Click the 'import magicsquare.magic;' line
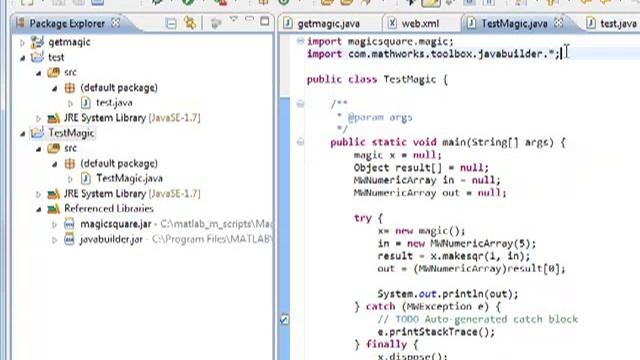 pyautogui.click(x=380, y=42)
